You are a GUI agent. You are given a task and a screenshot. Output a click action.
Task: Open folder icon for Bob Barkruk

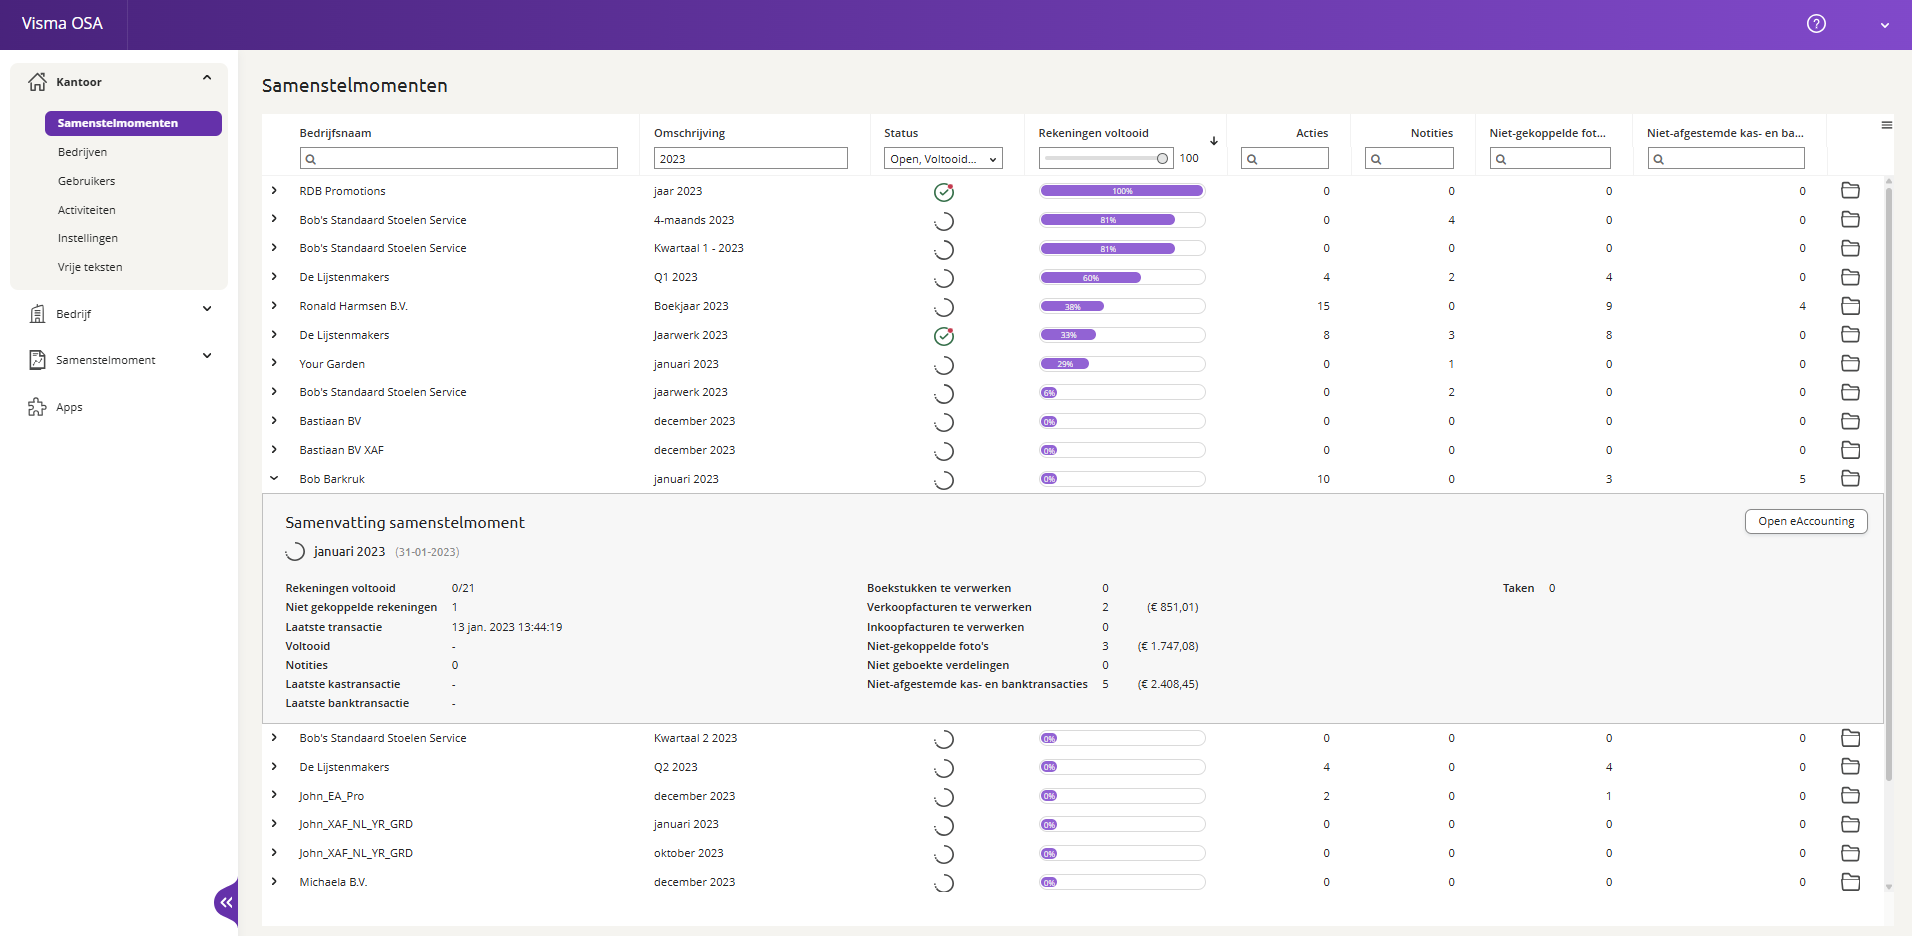point(1850,478)
